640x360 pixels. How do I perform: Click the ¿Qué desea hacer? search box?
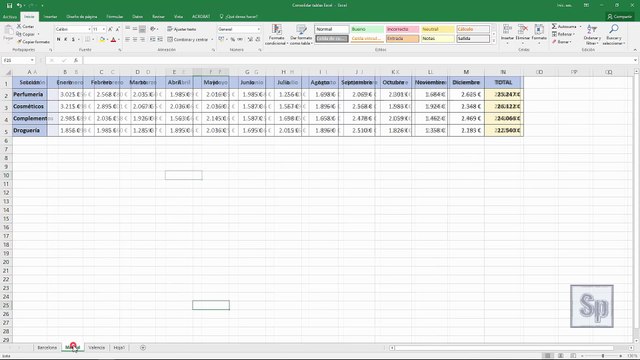point(239,17)
